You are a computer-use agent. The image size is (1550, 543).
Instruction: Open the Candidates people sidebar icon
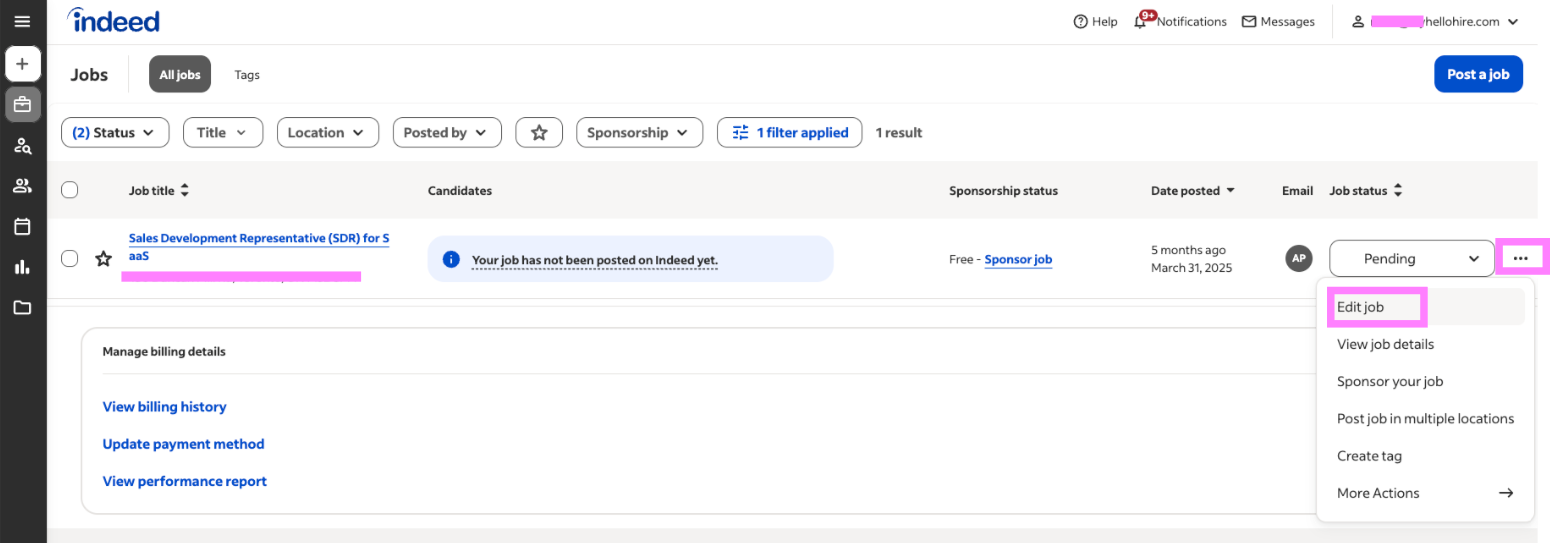[22, 186]
